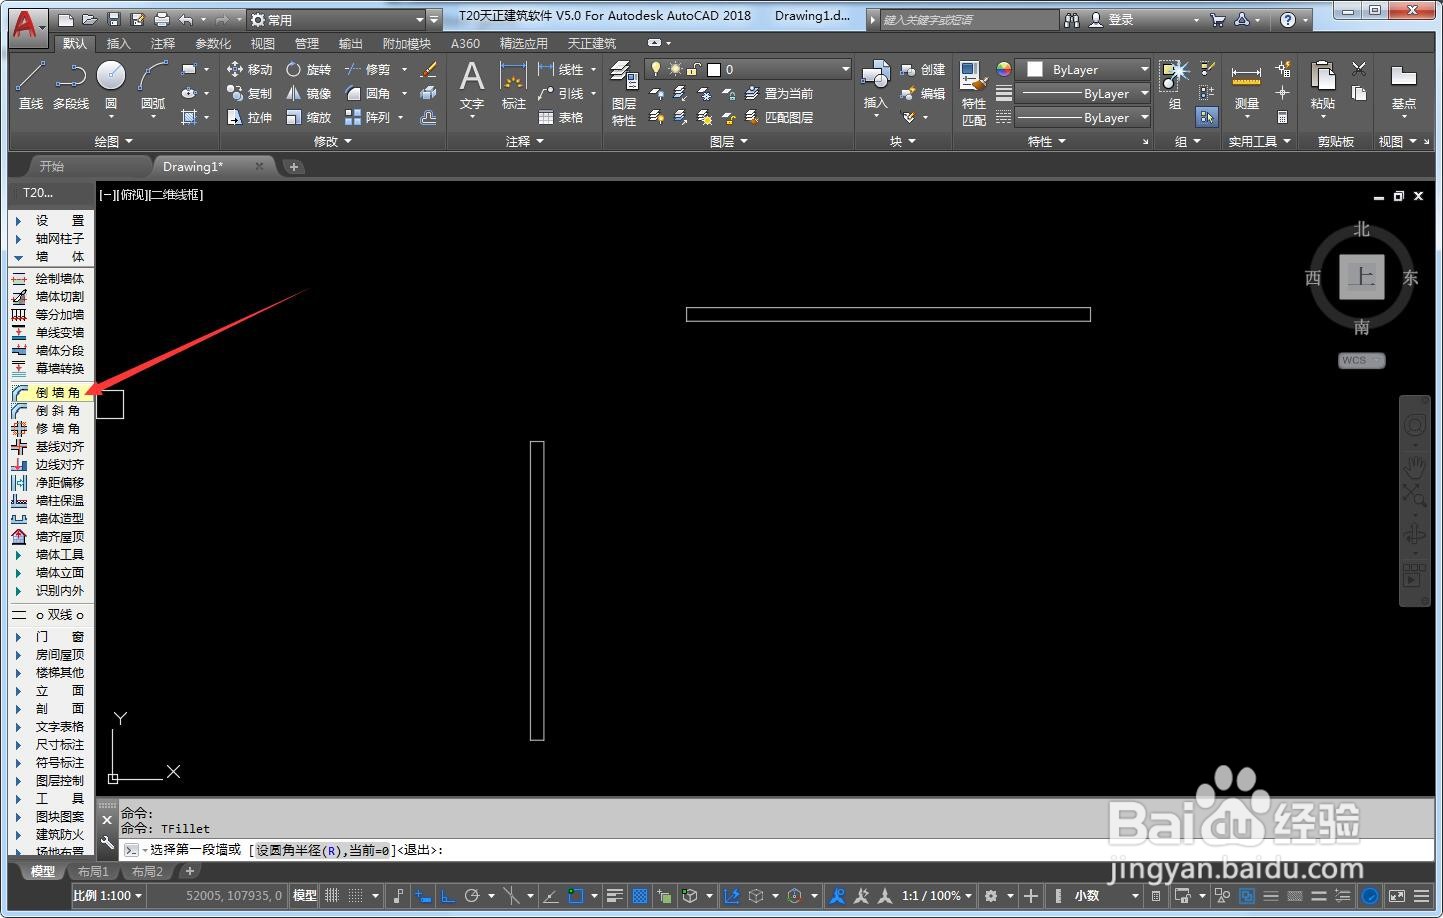Click 置为当前 layer button
This screenshot has width=1443, height=918.
pyautogui.click(x=779, y=93)
